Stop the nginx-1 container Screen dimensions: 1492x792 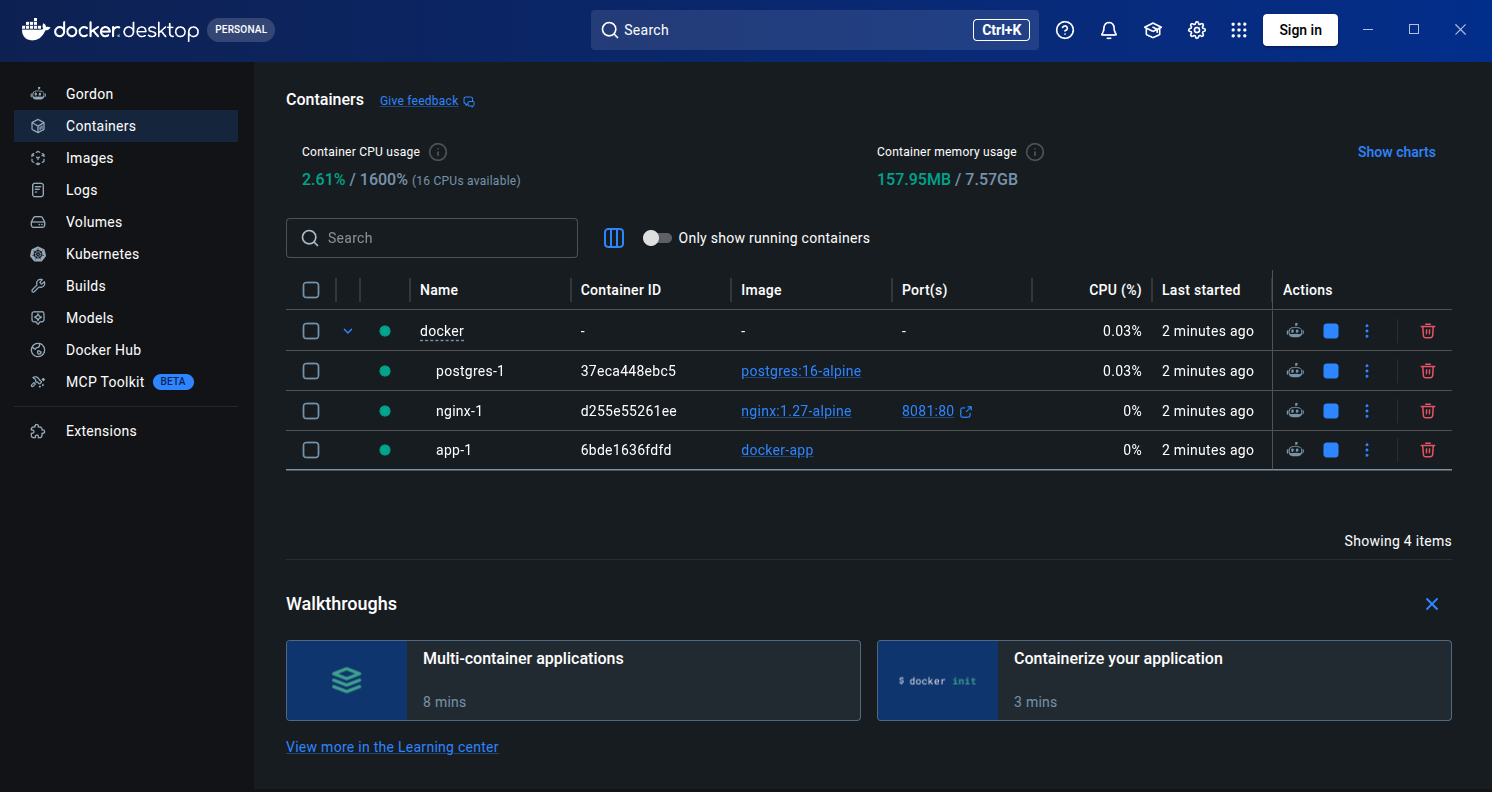[x=1331, y=411]
